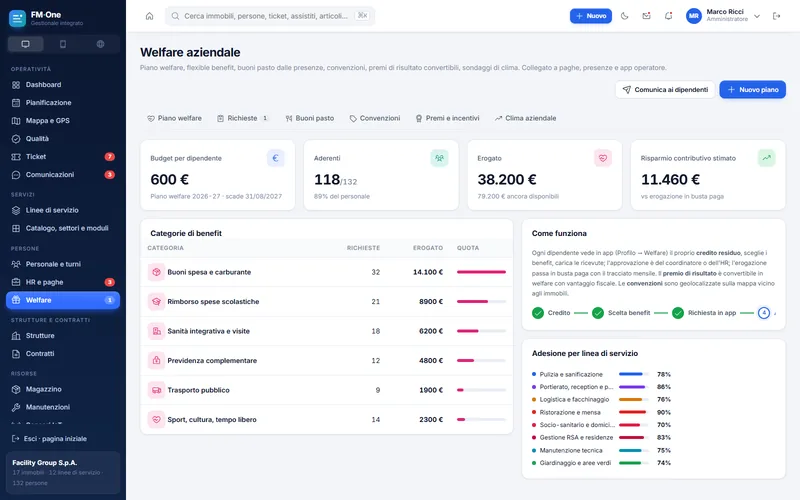Click quota bar for Buoni spesa e carburante
Screen dimensions: 800x500
pyautogui.click(x=481, y=272)
